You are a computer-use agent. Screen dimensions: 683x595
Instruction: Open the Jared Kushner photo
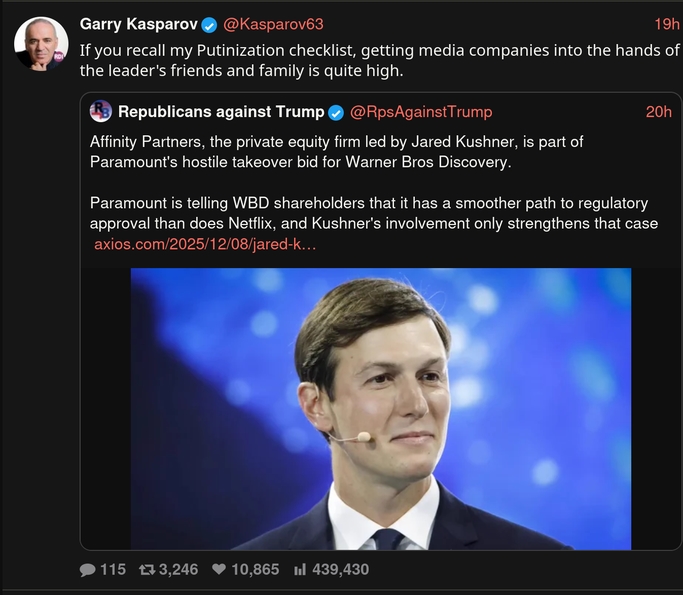pos(381,408)
